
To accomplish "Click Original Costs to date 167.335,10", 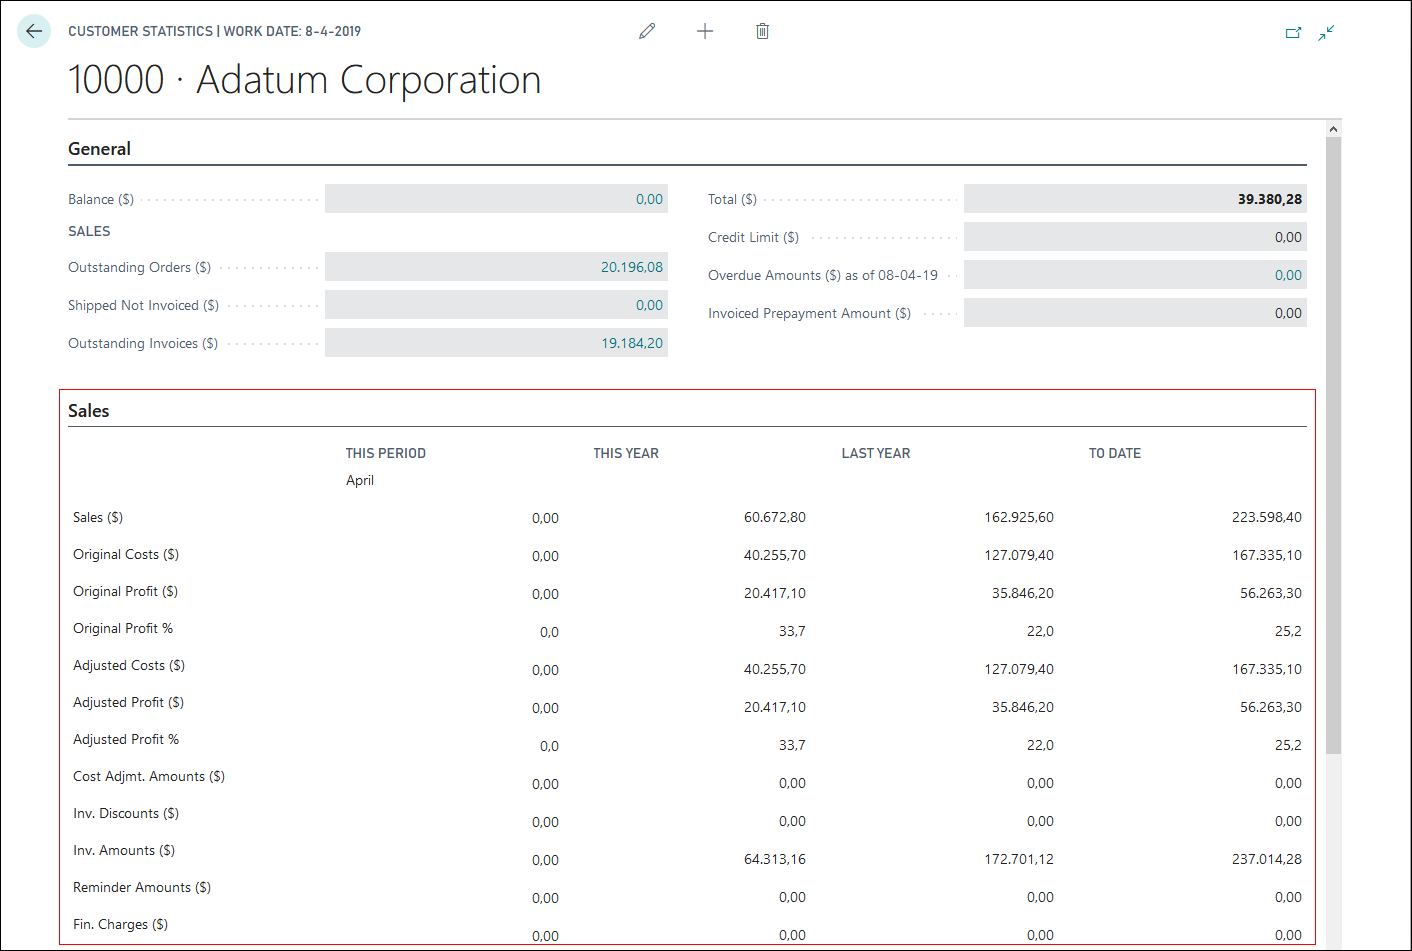I will click(x=1267, y=555).
